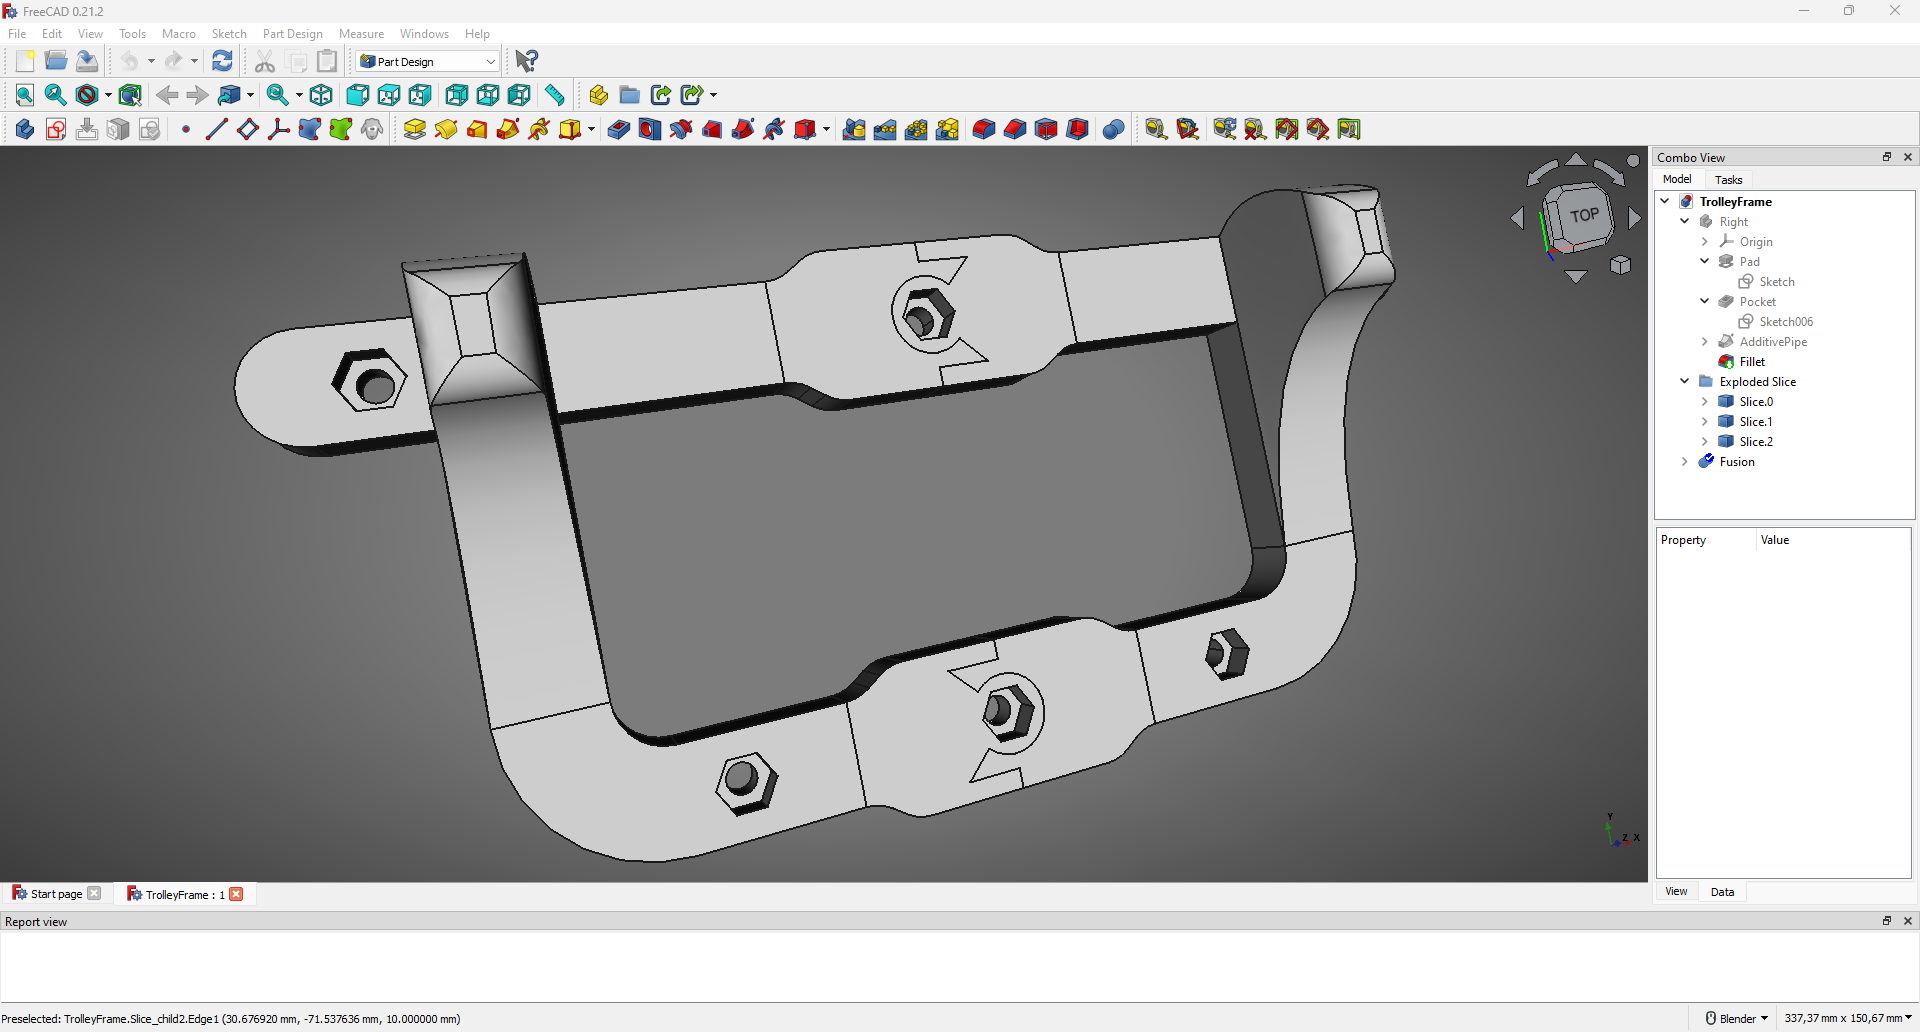Viewport: 1920px width, 1032px height.
Task: Set view to Bottom
Action: [x=488, y=95]
